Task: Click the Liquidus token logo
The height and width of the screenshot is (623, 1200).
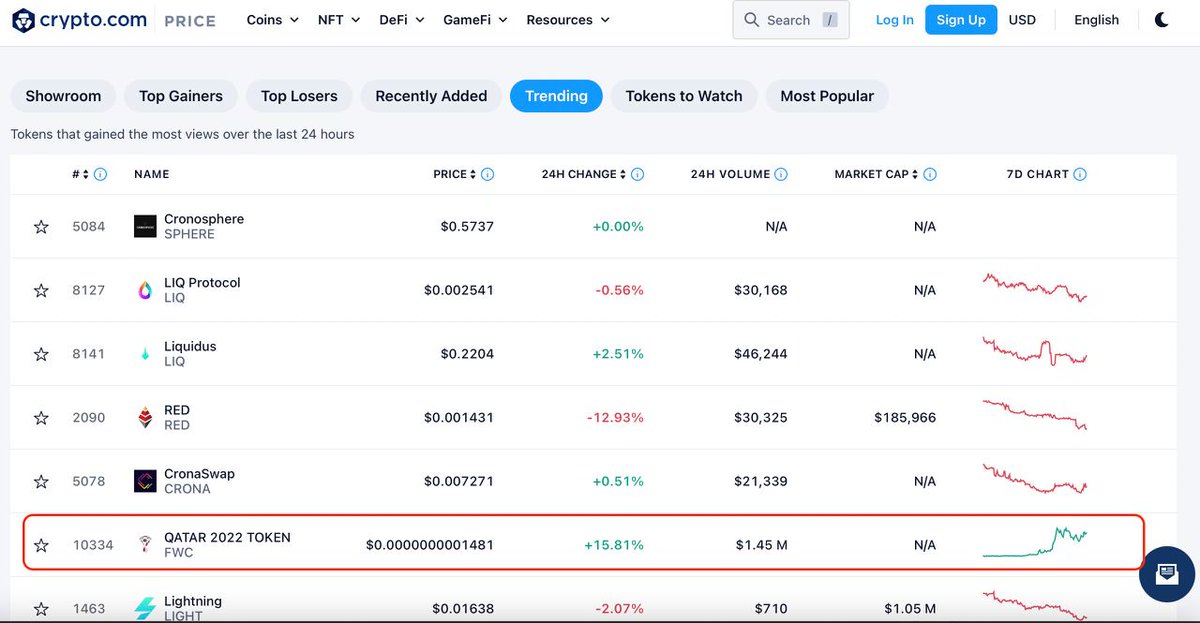Action: (x=145, y=354)
